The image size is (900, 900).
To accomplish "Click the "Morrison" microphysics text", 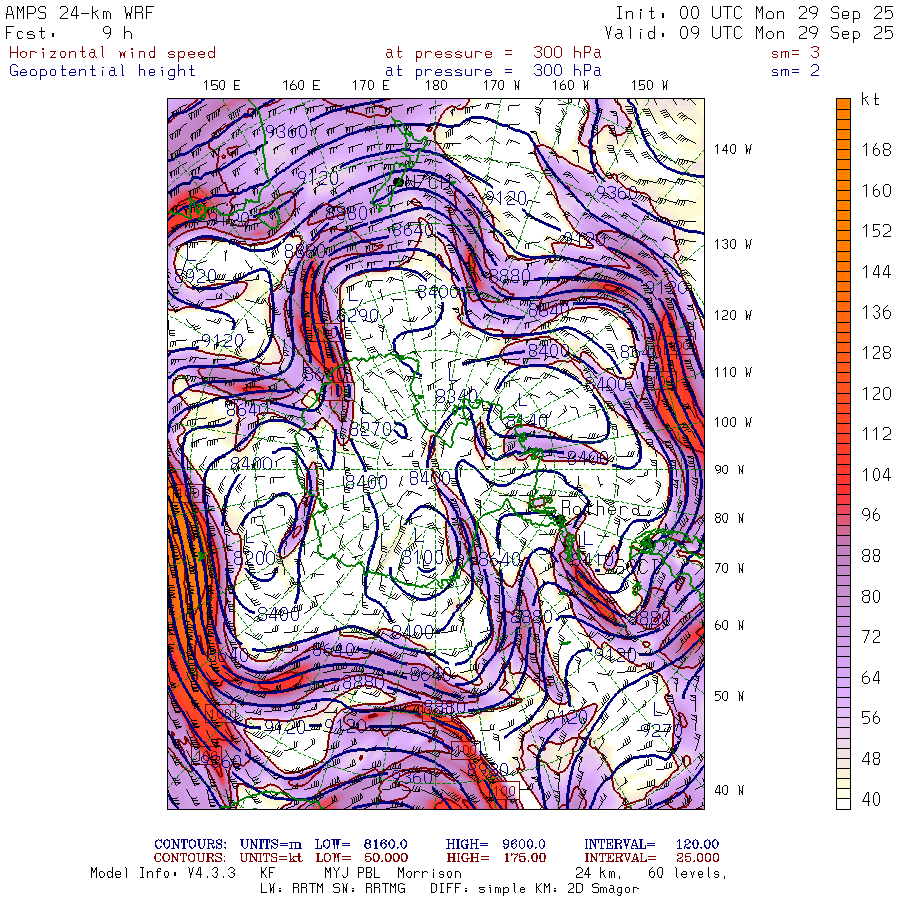I will click(429, 874).
